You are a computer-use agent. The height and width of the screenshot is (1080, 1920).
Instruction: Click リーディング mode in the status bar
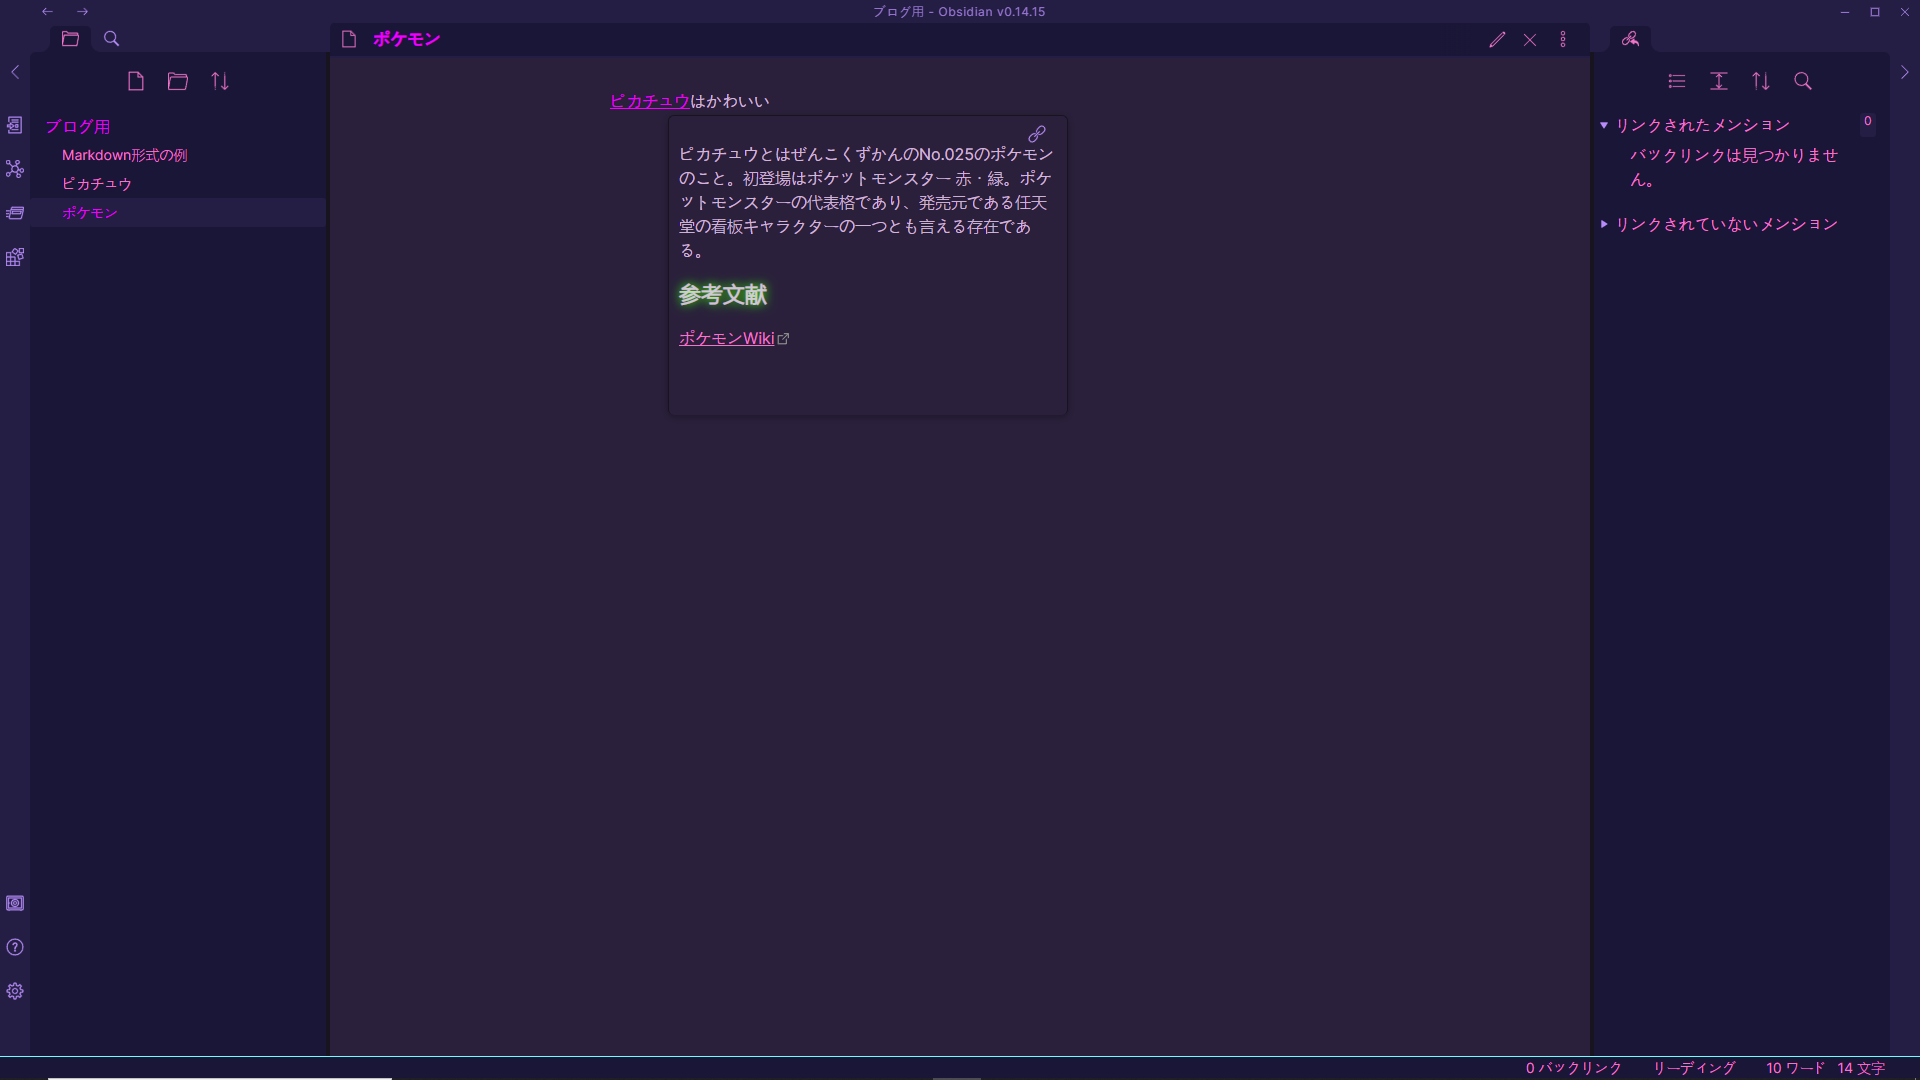pyautogui.click(x=1694, y=1068)
